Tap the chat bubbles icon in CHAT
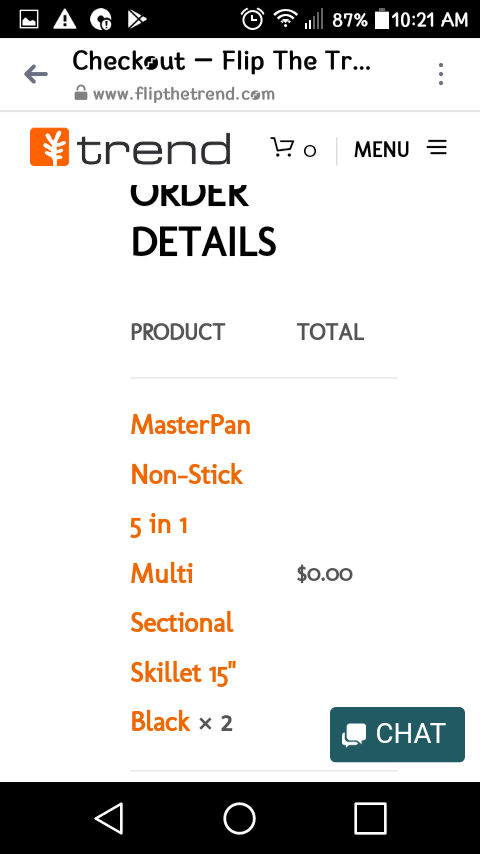Image resolution: width=480 pixels, height=854 pixels. coord(354,735)
